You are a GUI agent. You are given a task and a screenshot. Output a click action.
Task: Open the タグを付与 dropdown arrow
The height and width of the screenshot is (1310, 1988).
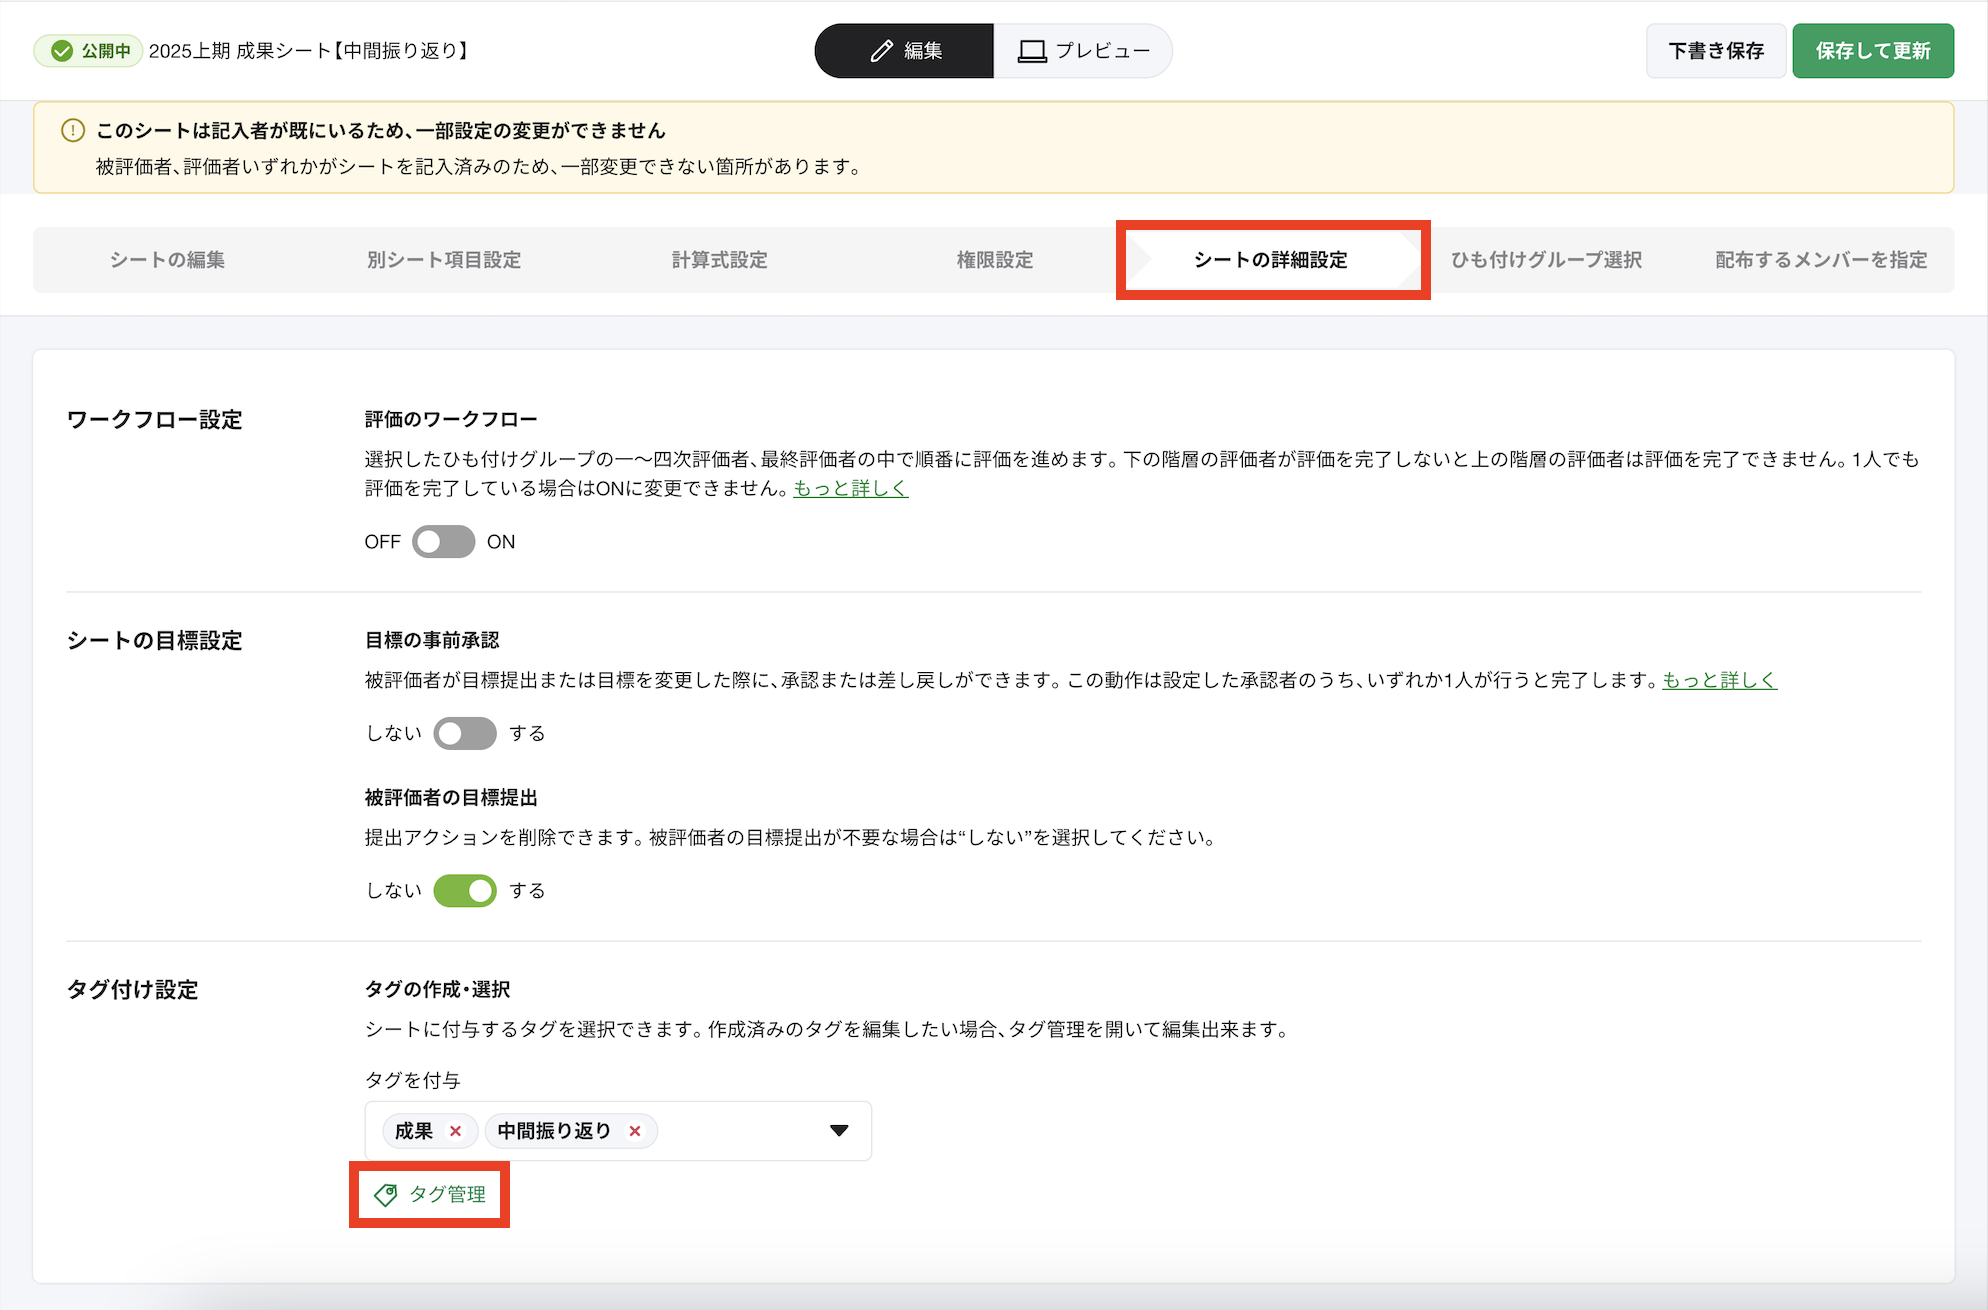tap(838, 1131)
